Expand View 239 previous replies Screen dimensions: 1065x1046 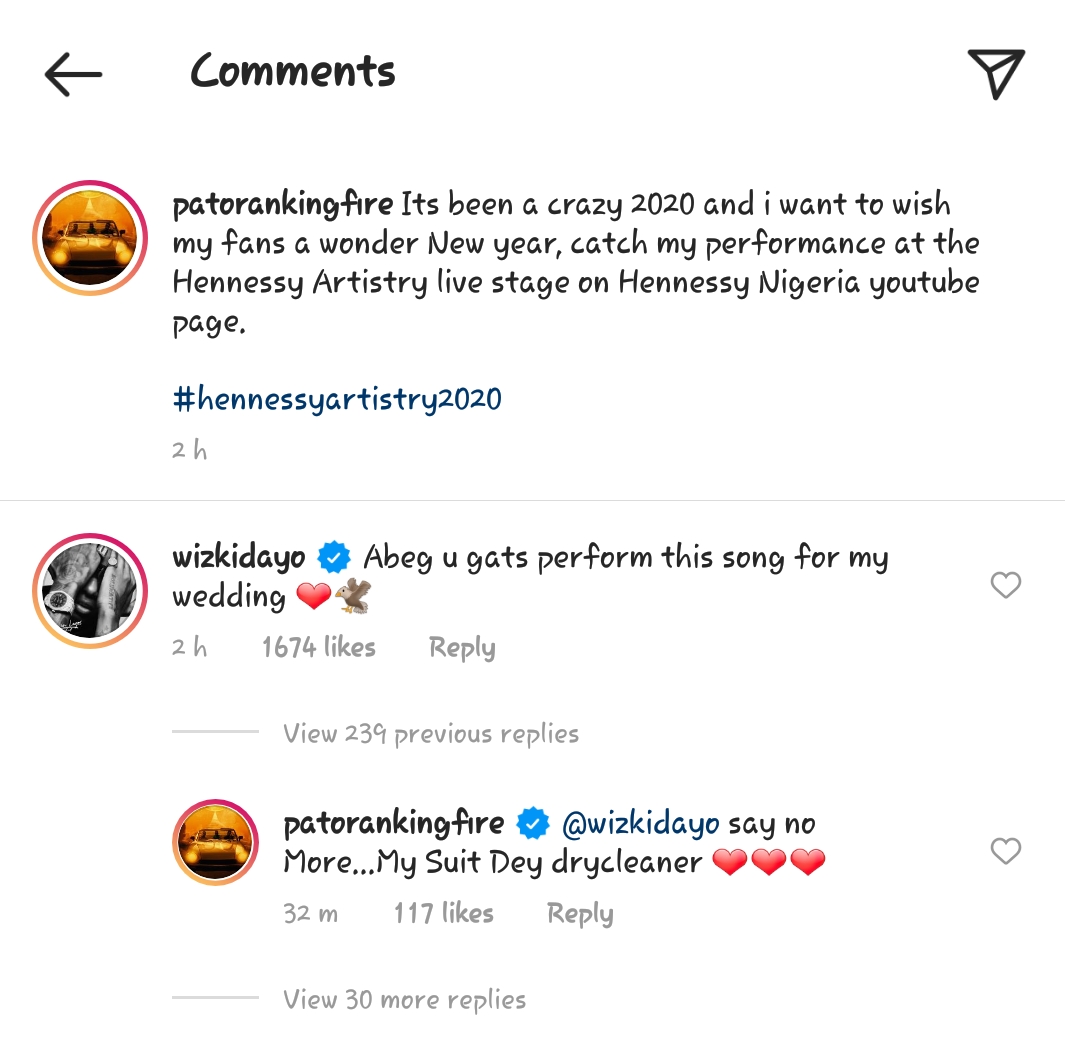431,734
